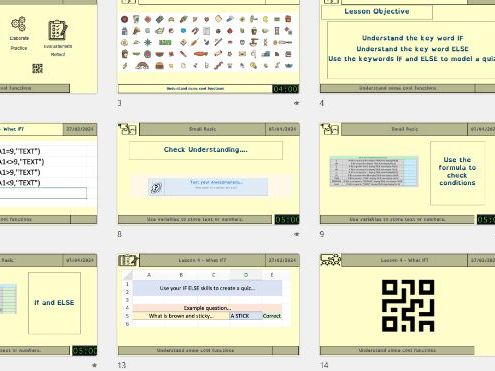This screenshot has width=495, height=371.
Task: Click the small QR code on top-left slide
Action: click(37, 68)
